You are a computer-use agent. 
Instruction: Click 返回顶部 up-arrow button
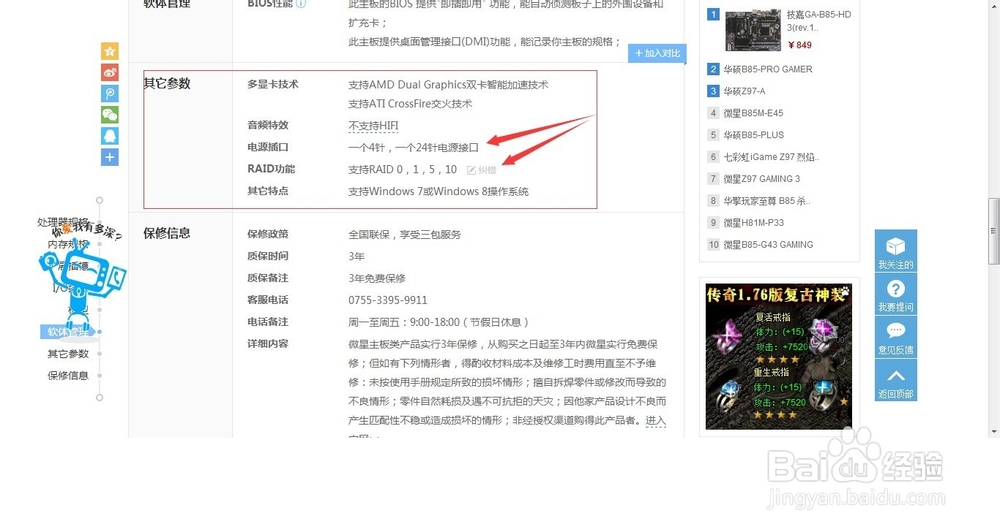tap(895, 380)
